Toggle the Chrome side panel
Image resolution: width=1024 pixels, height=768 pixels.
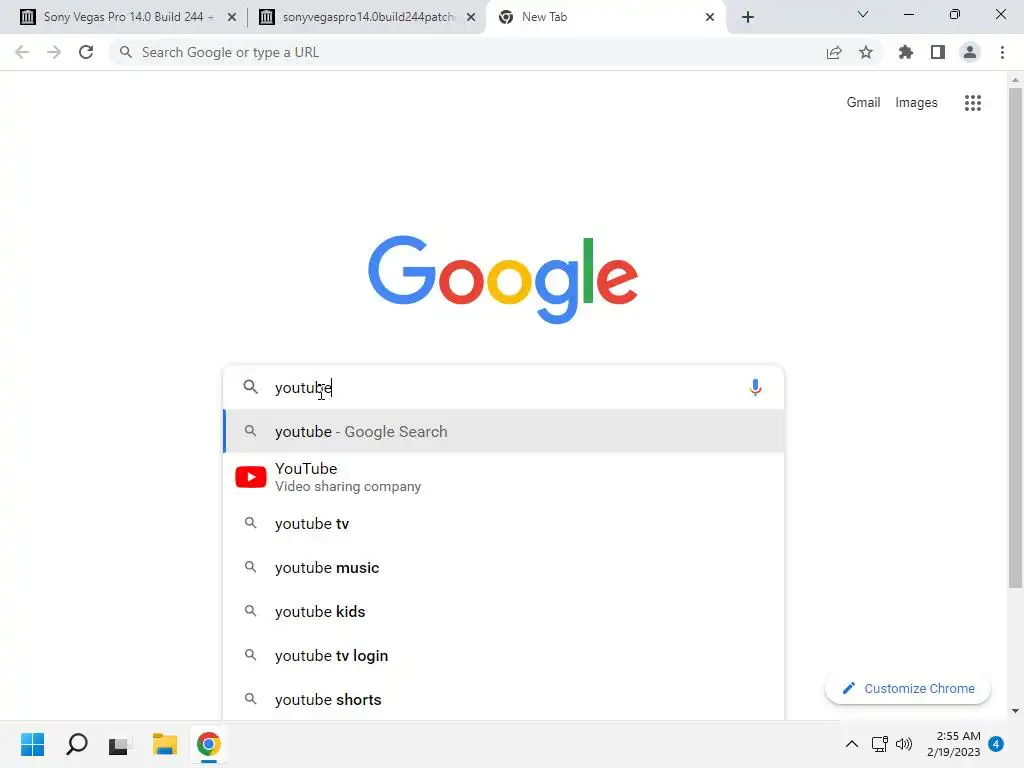click(x=938, y=52)
